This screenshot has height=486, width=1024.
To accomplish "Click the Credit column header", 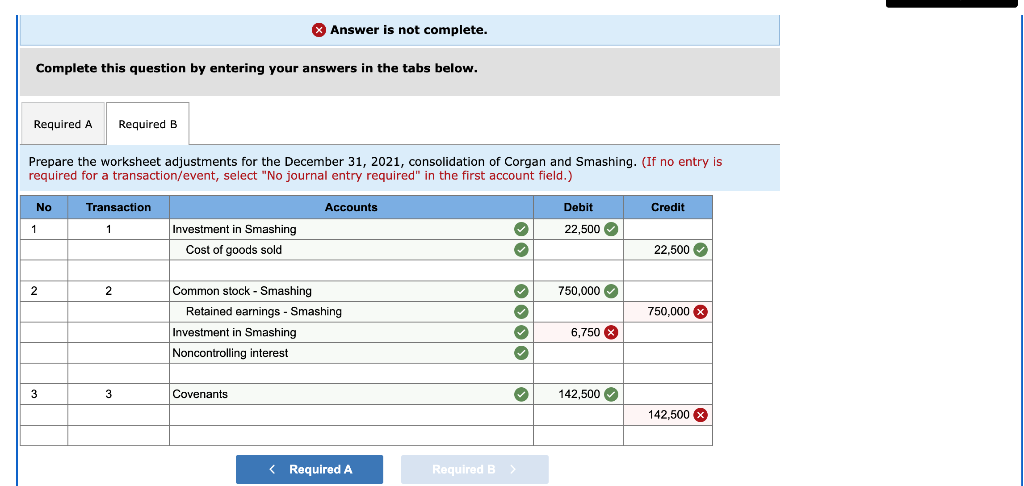I will click(668, 207).
